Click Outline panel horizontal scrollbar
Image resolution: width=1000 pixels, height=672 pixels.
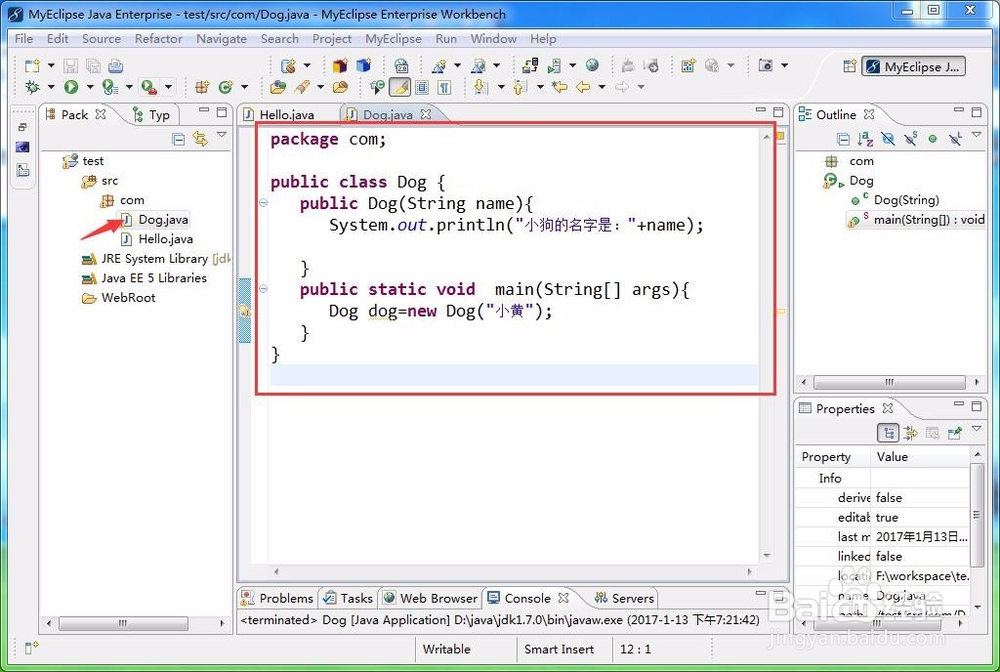tap(890, 383)
